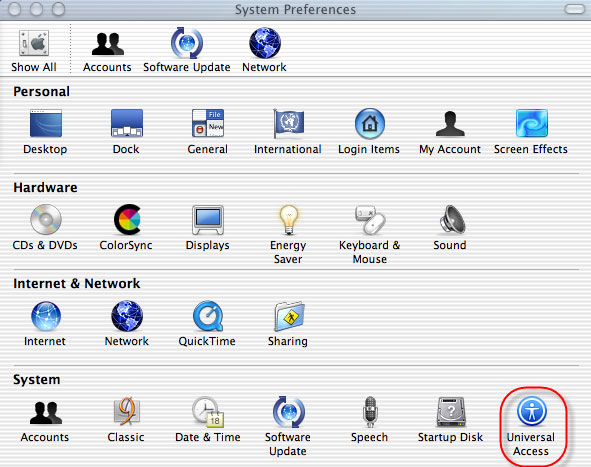This screenshot has width=591, height=467.
Task: Open International preferences flag icon
Action: [x=288, y=123]
